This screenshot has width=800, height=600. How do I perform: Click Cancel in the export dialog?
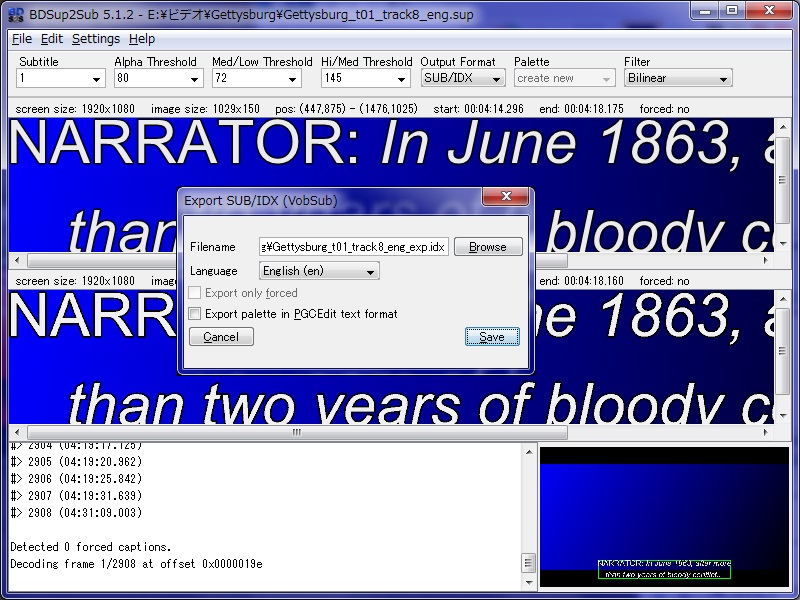221,337
